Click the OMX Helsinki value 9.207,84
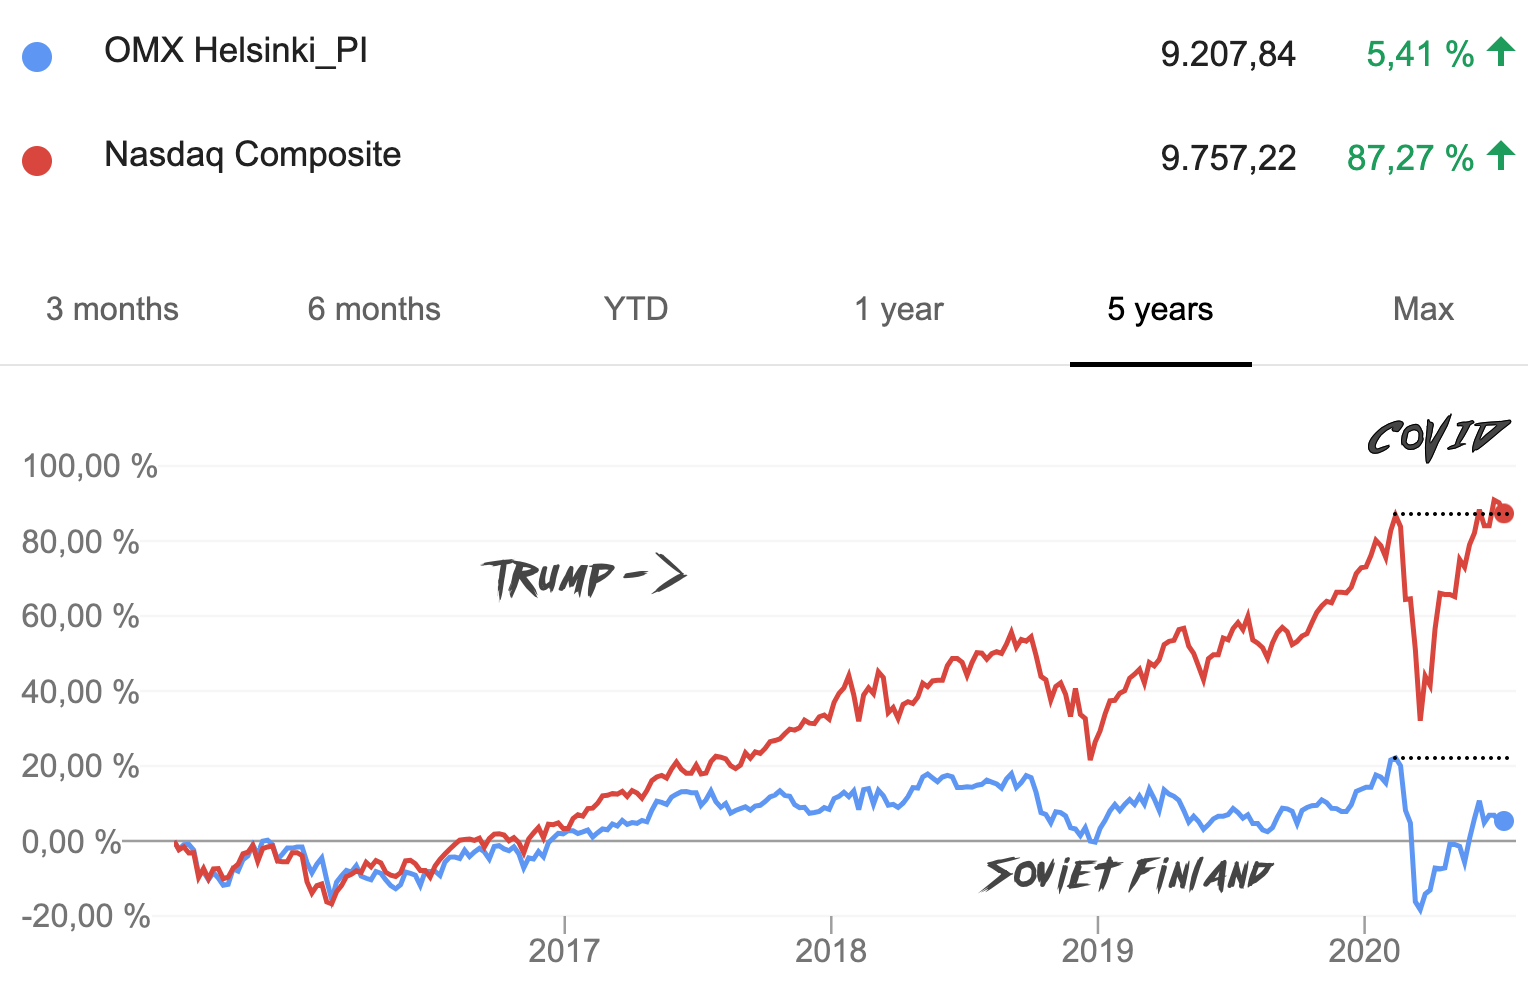 click(1227, 54)
